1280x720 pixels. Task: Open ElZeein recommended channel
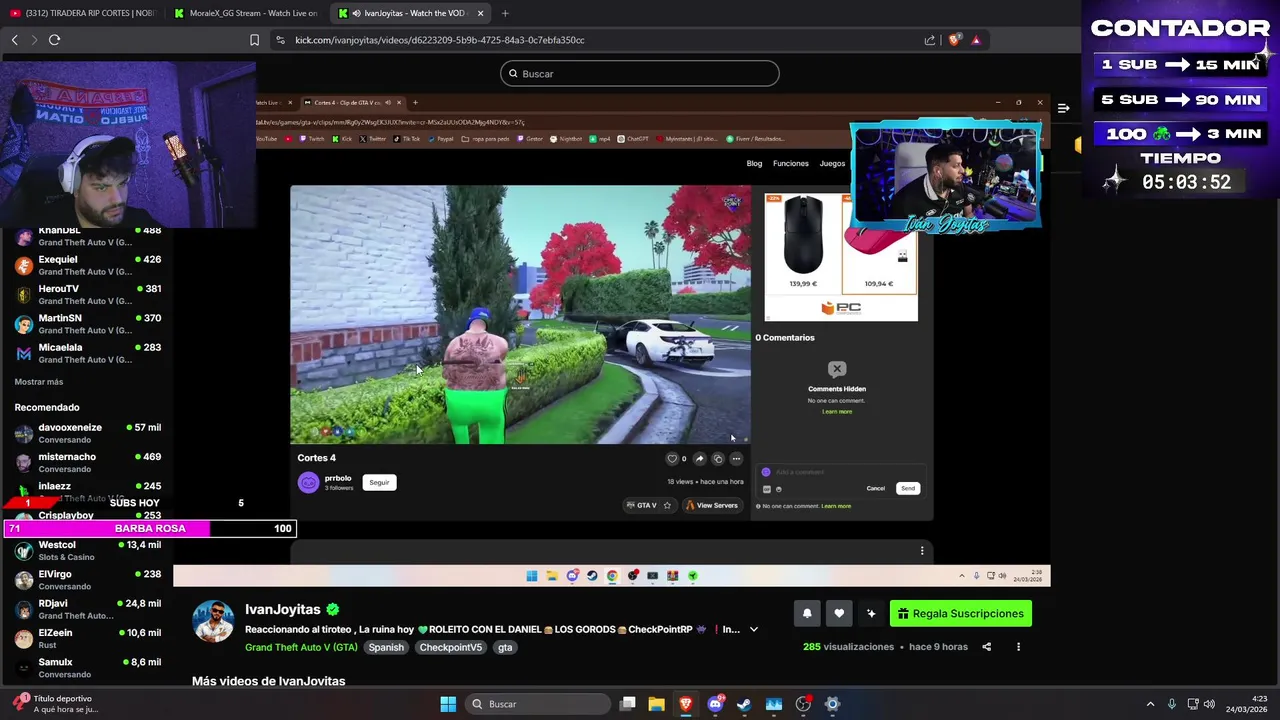(88, 638)
